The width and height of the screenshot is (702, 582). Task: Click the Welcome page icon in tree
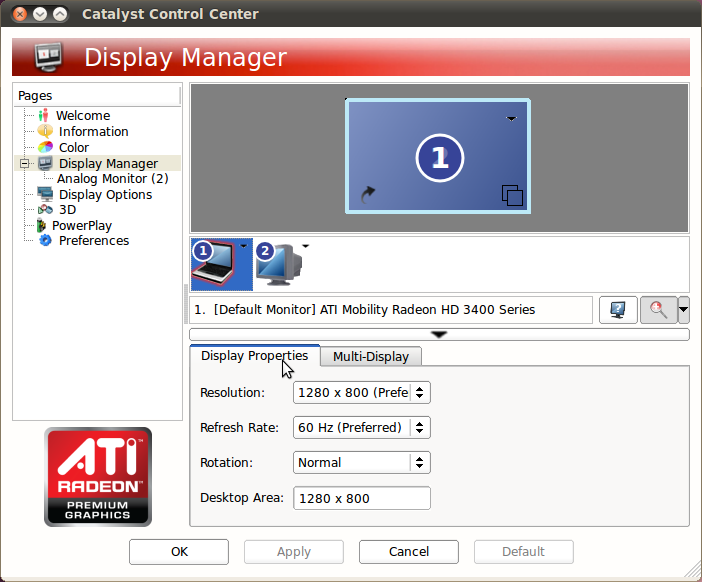pos(43,116)
